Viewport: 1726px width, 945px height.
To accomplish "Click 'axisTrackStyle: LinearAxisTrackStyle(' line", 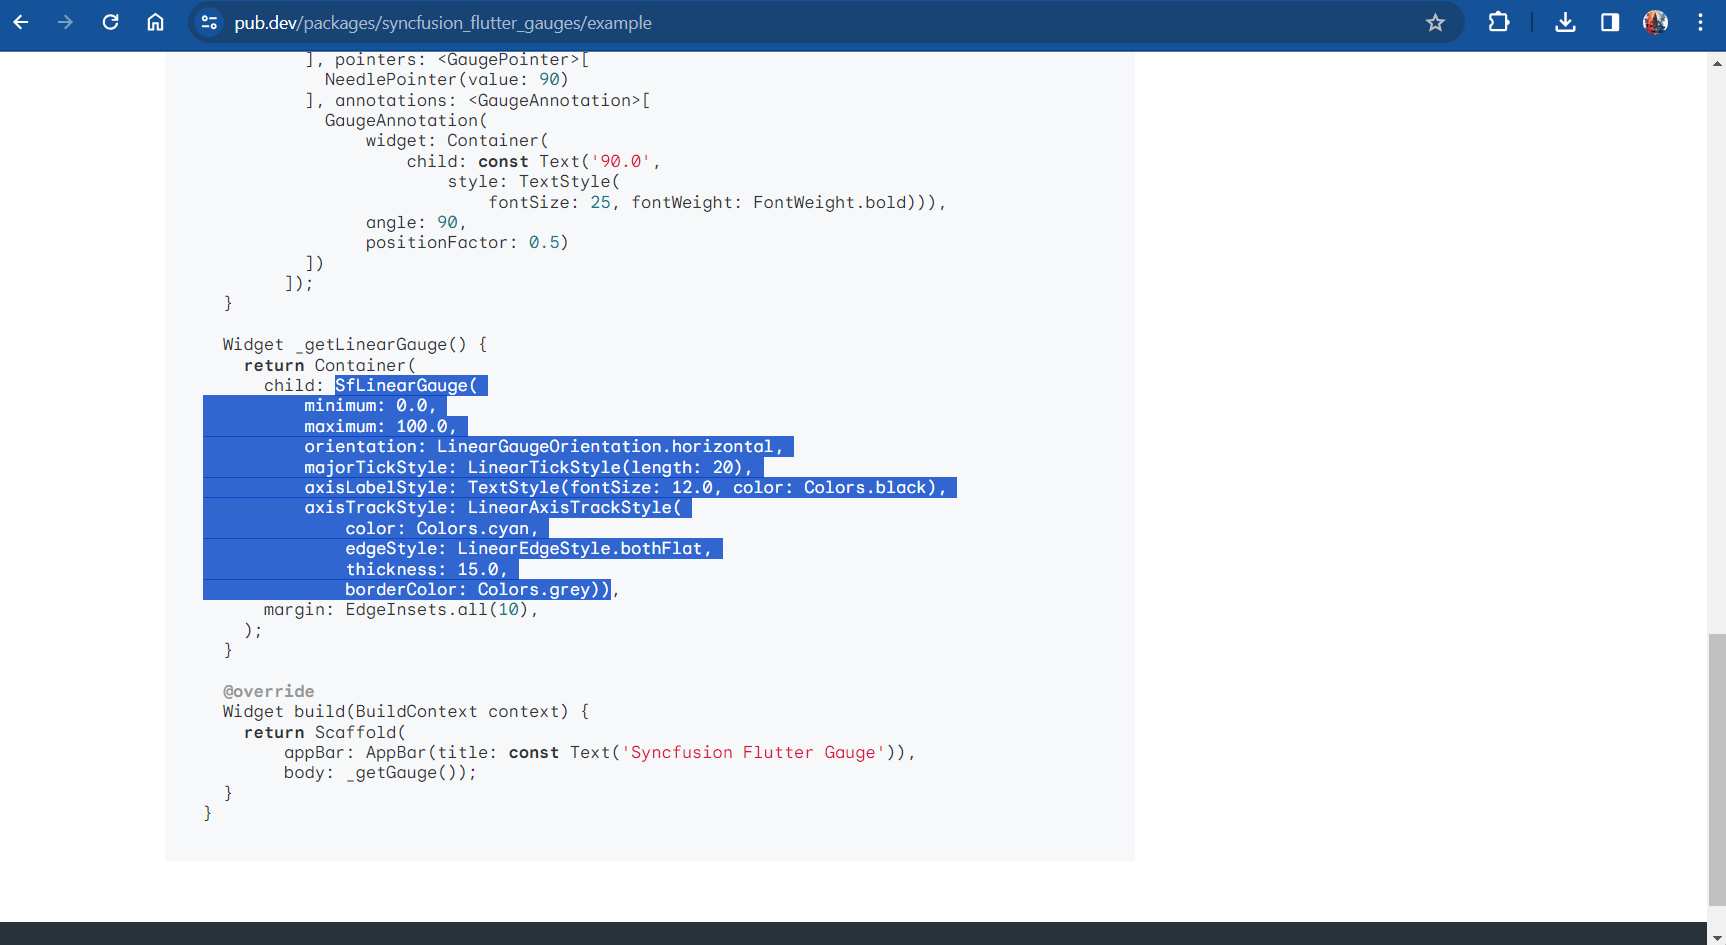I will (x=493, y=508).
